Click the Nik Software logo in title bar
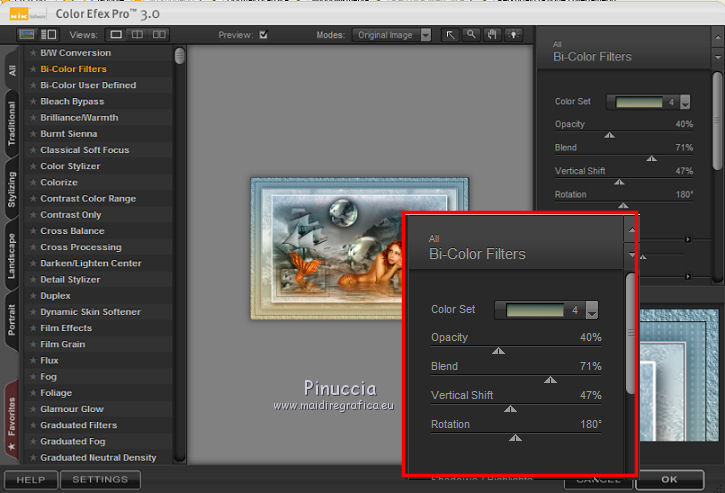Screen dimensions: 725x493 click(x=27, y=15)
